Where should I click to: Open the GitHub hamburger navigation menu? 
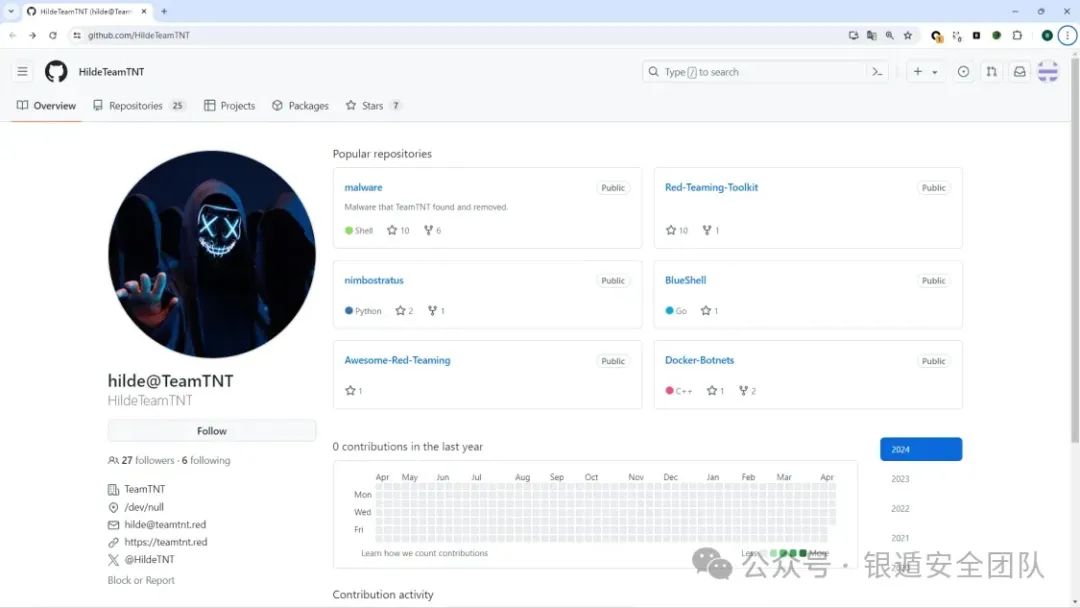coord(23,72)
